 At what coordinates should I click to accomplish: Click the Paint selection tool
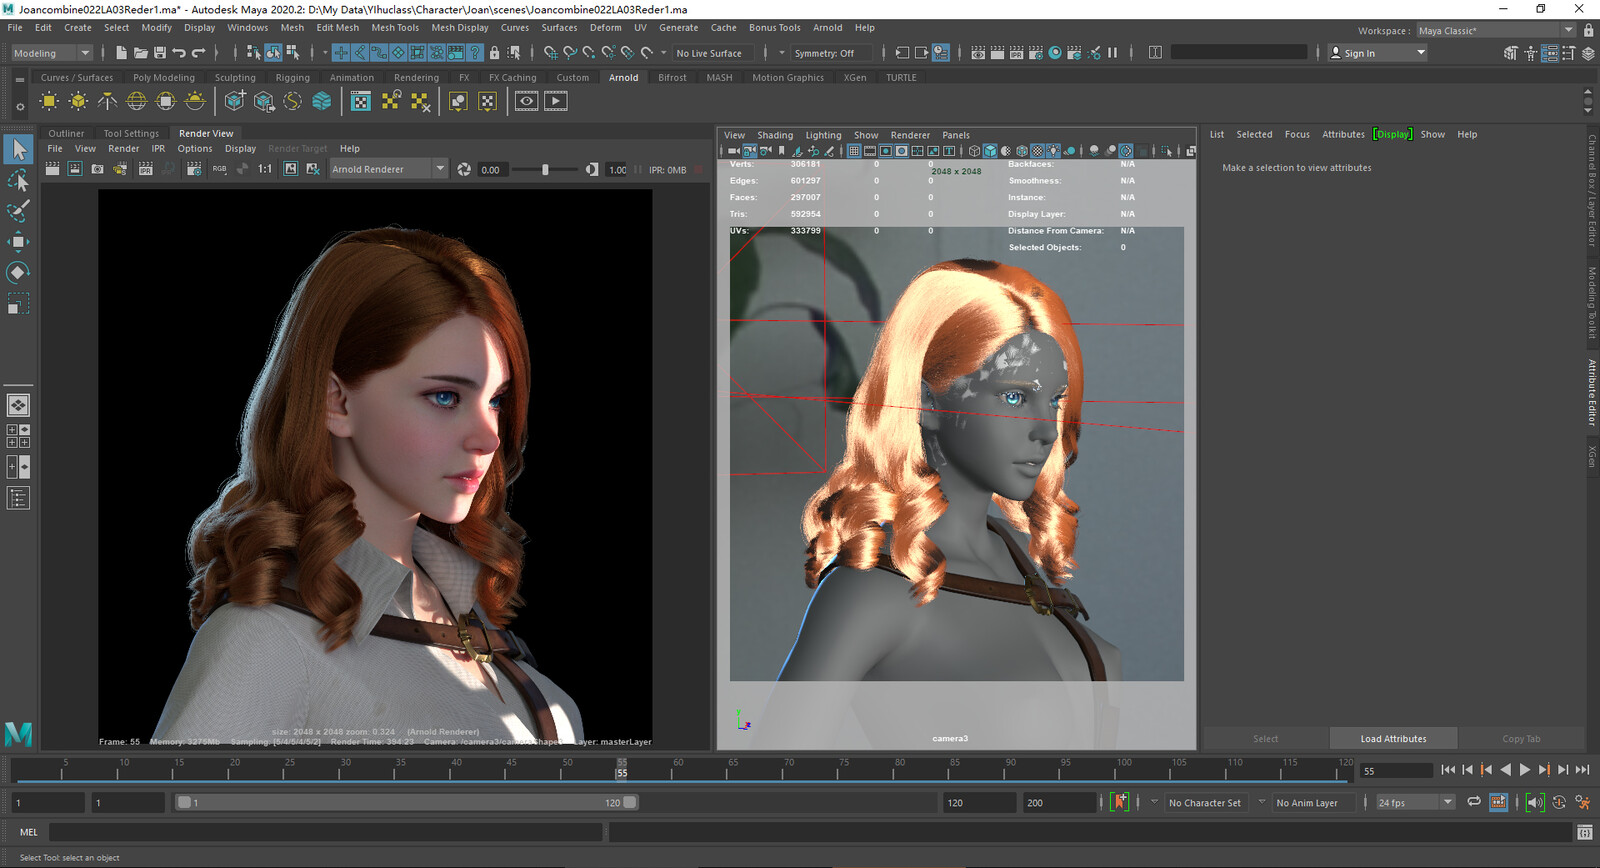point(18,211)
